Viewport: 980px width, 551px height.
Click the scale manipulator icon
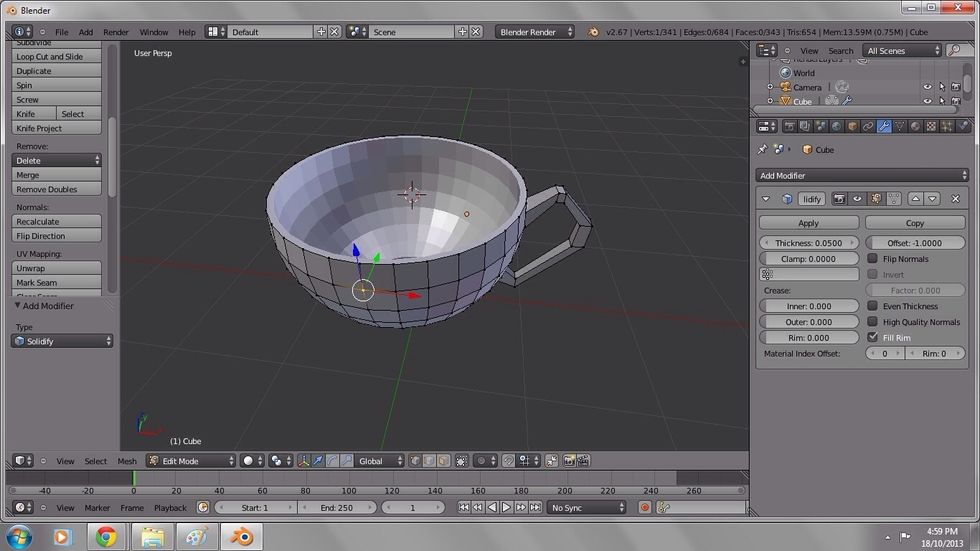coord(346,461)
